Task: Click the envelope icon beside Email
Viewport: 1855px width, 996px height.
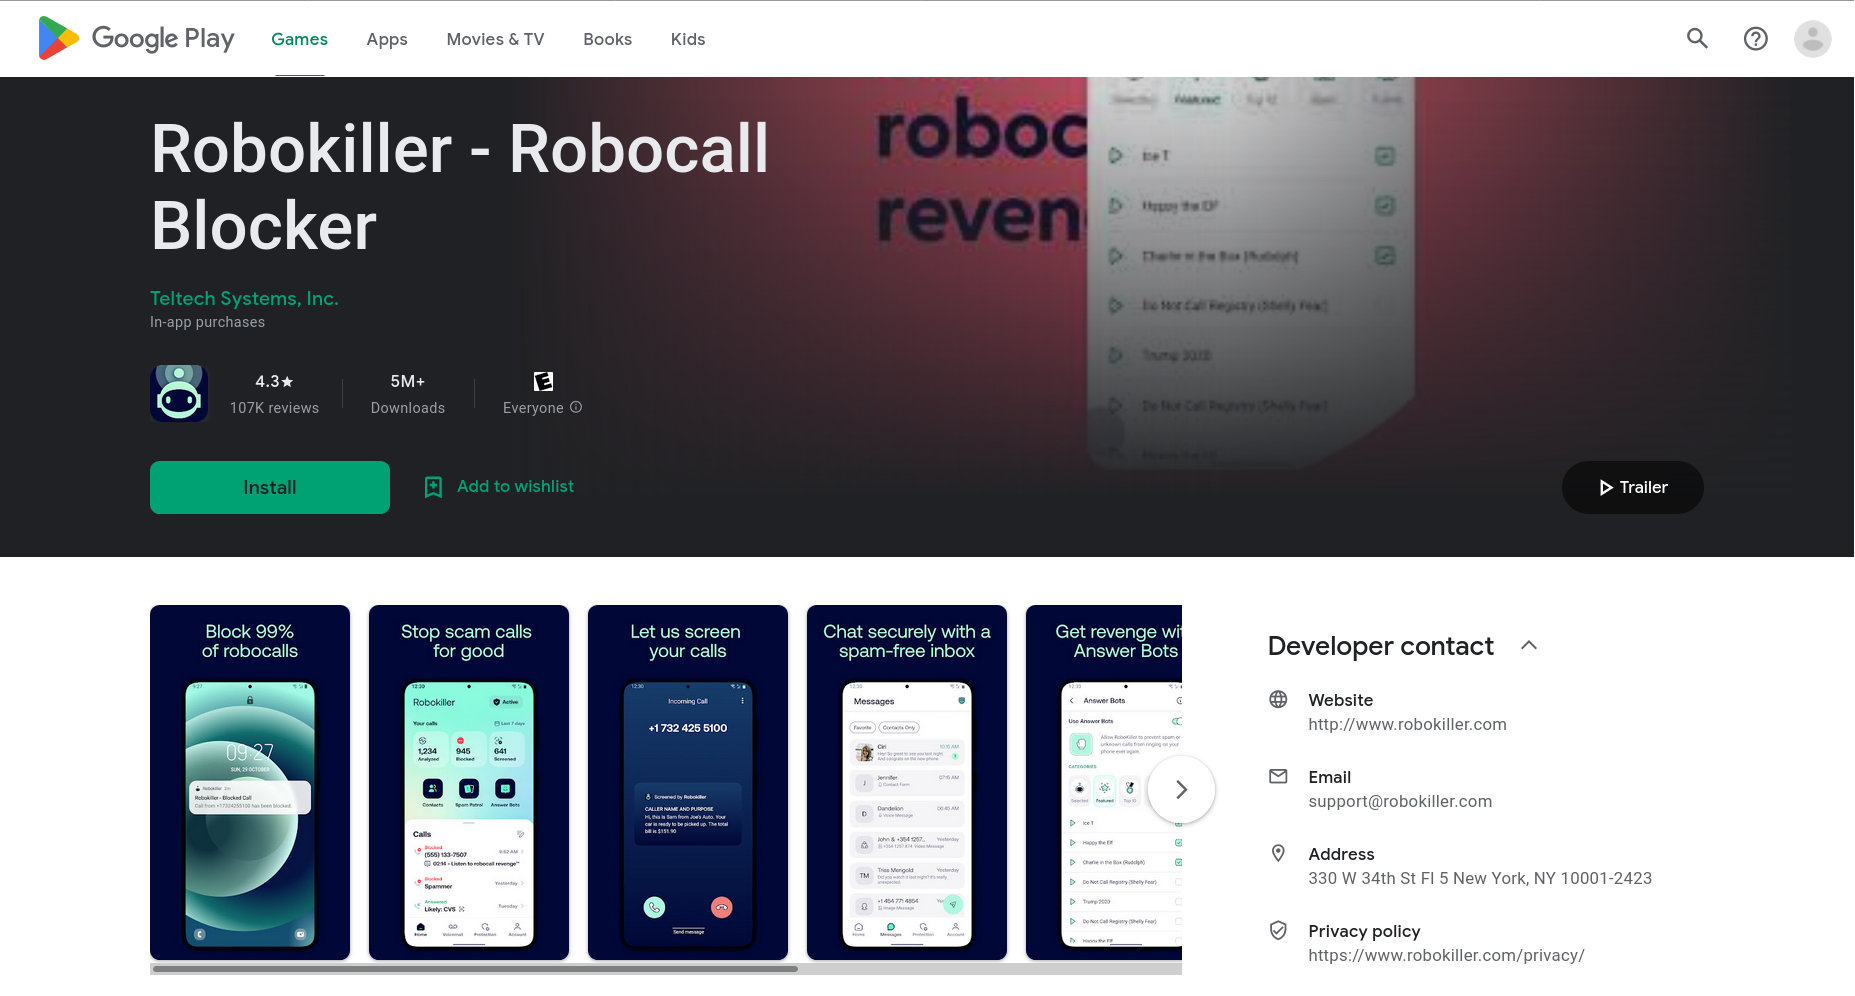Action: 1278,776
